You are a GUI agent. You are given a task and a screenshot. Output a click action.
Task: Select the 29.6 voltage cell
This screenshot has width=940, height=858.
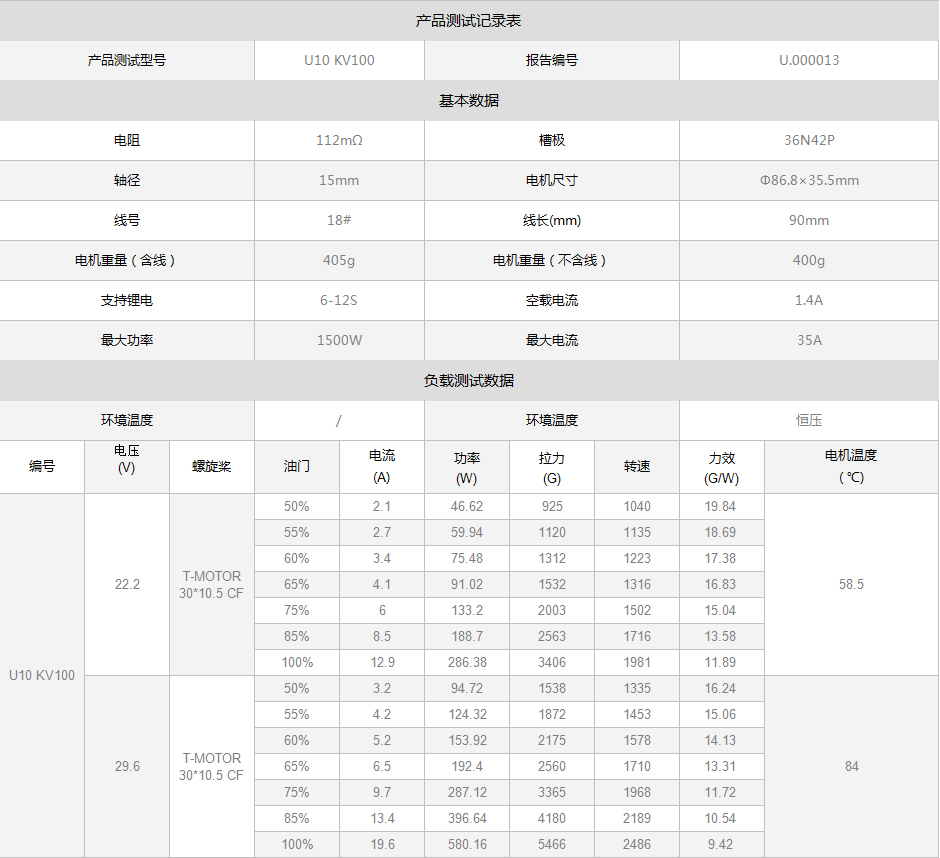click(127, 766)
